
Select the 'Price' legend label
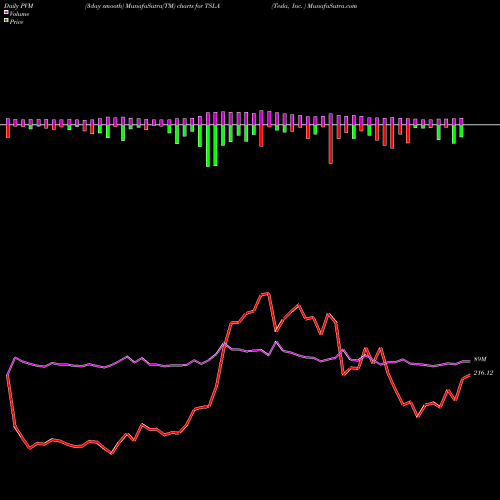pyautogui.click(x=16, y=22)
